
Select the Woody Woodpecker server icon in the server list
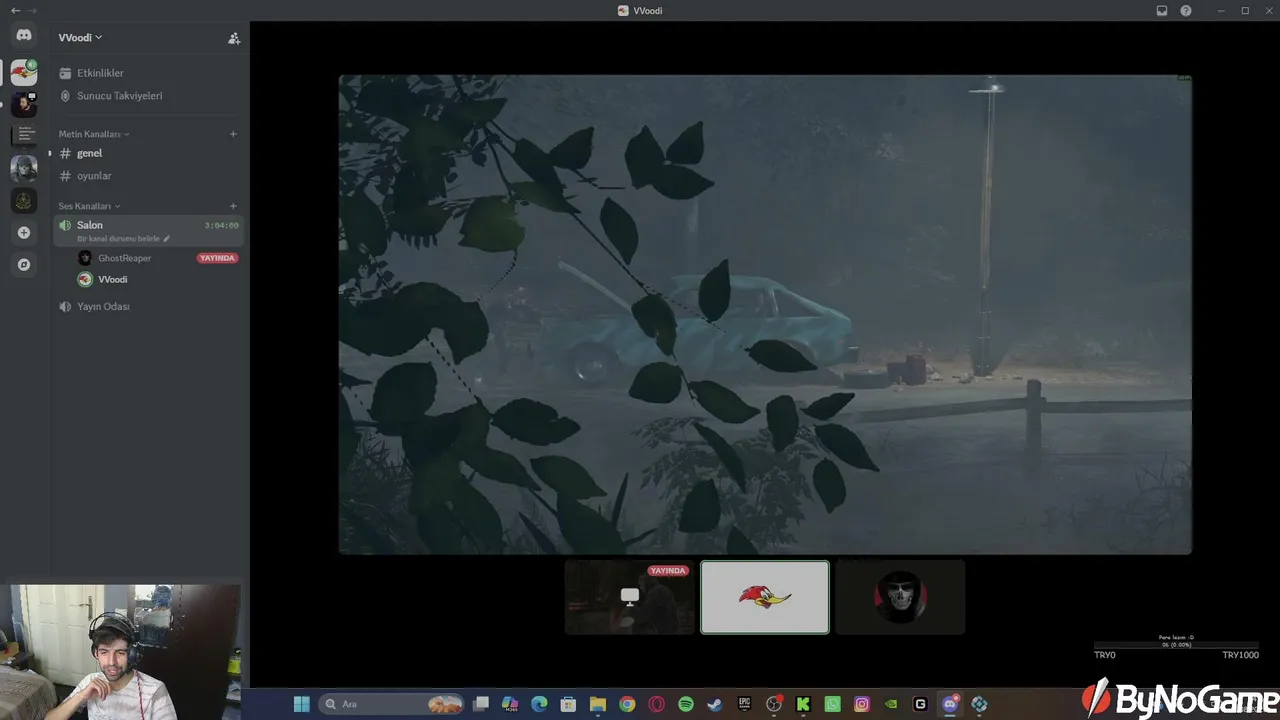point(24,72)
